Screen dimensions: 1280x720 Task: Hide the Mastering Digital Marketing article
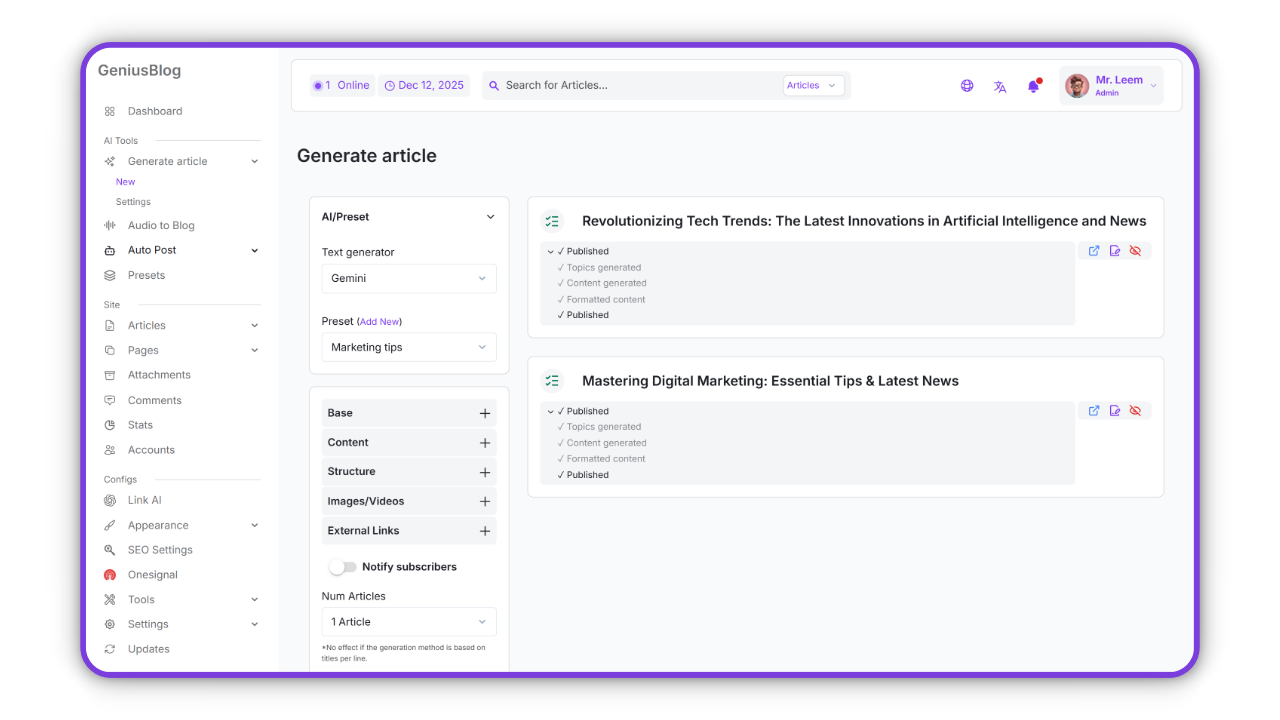coord(1135,411)
